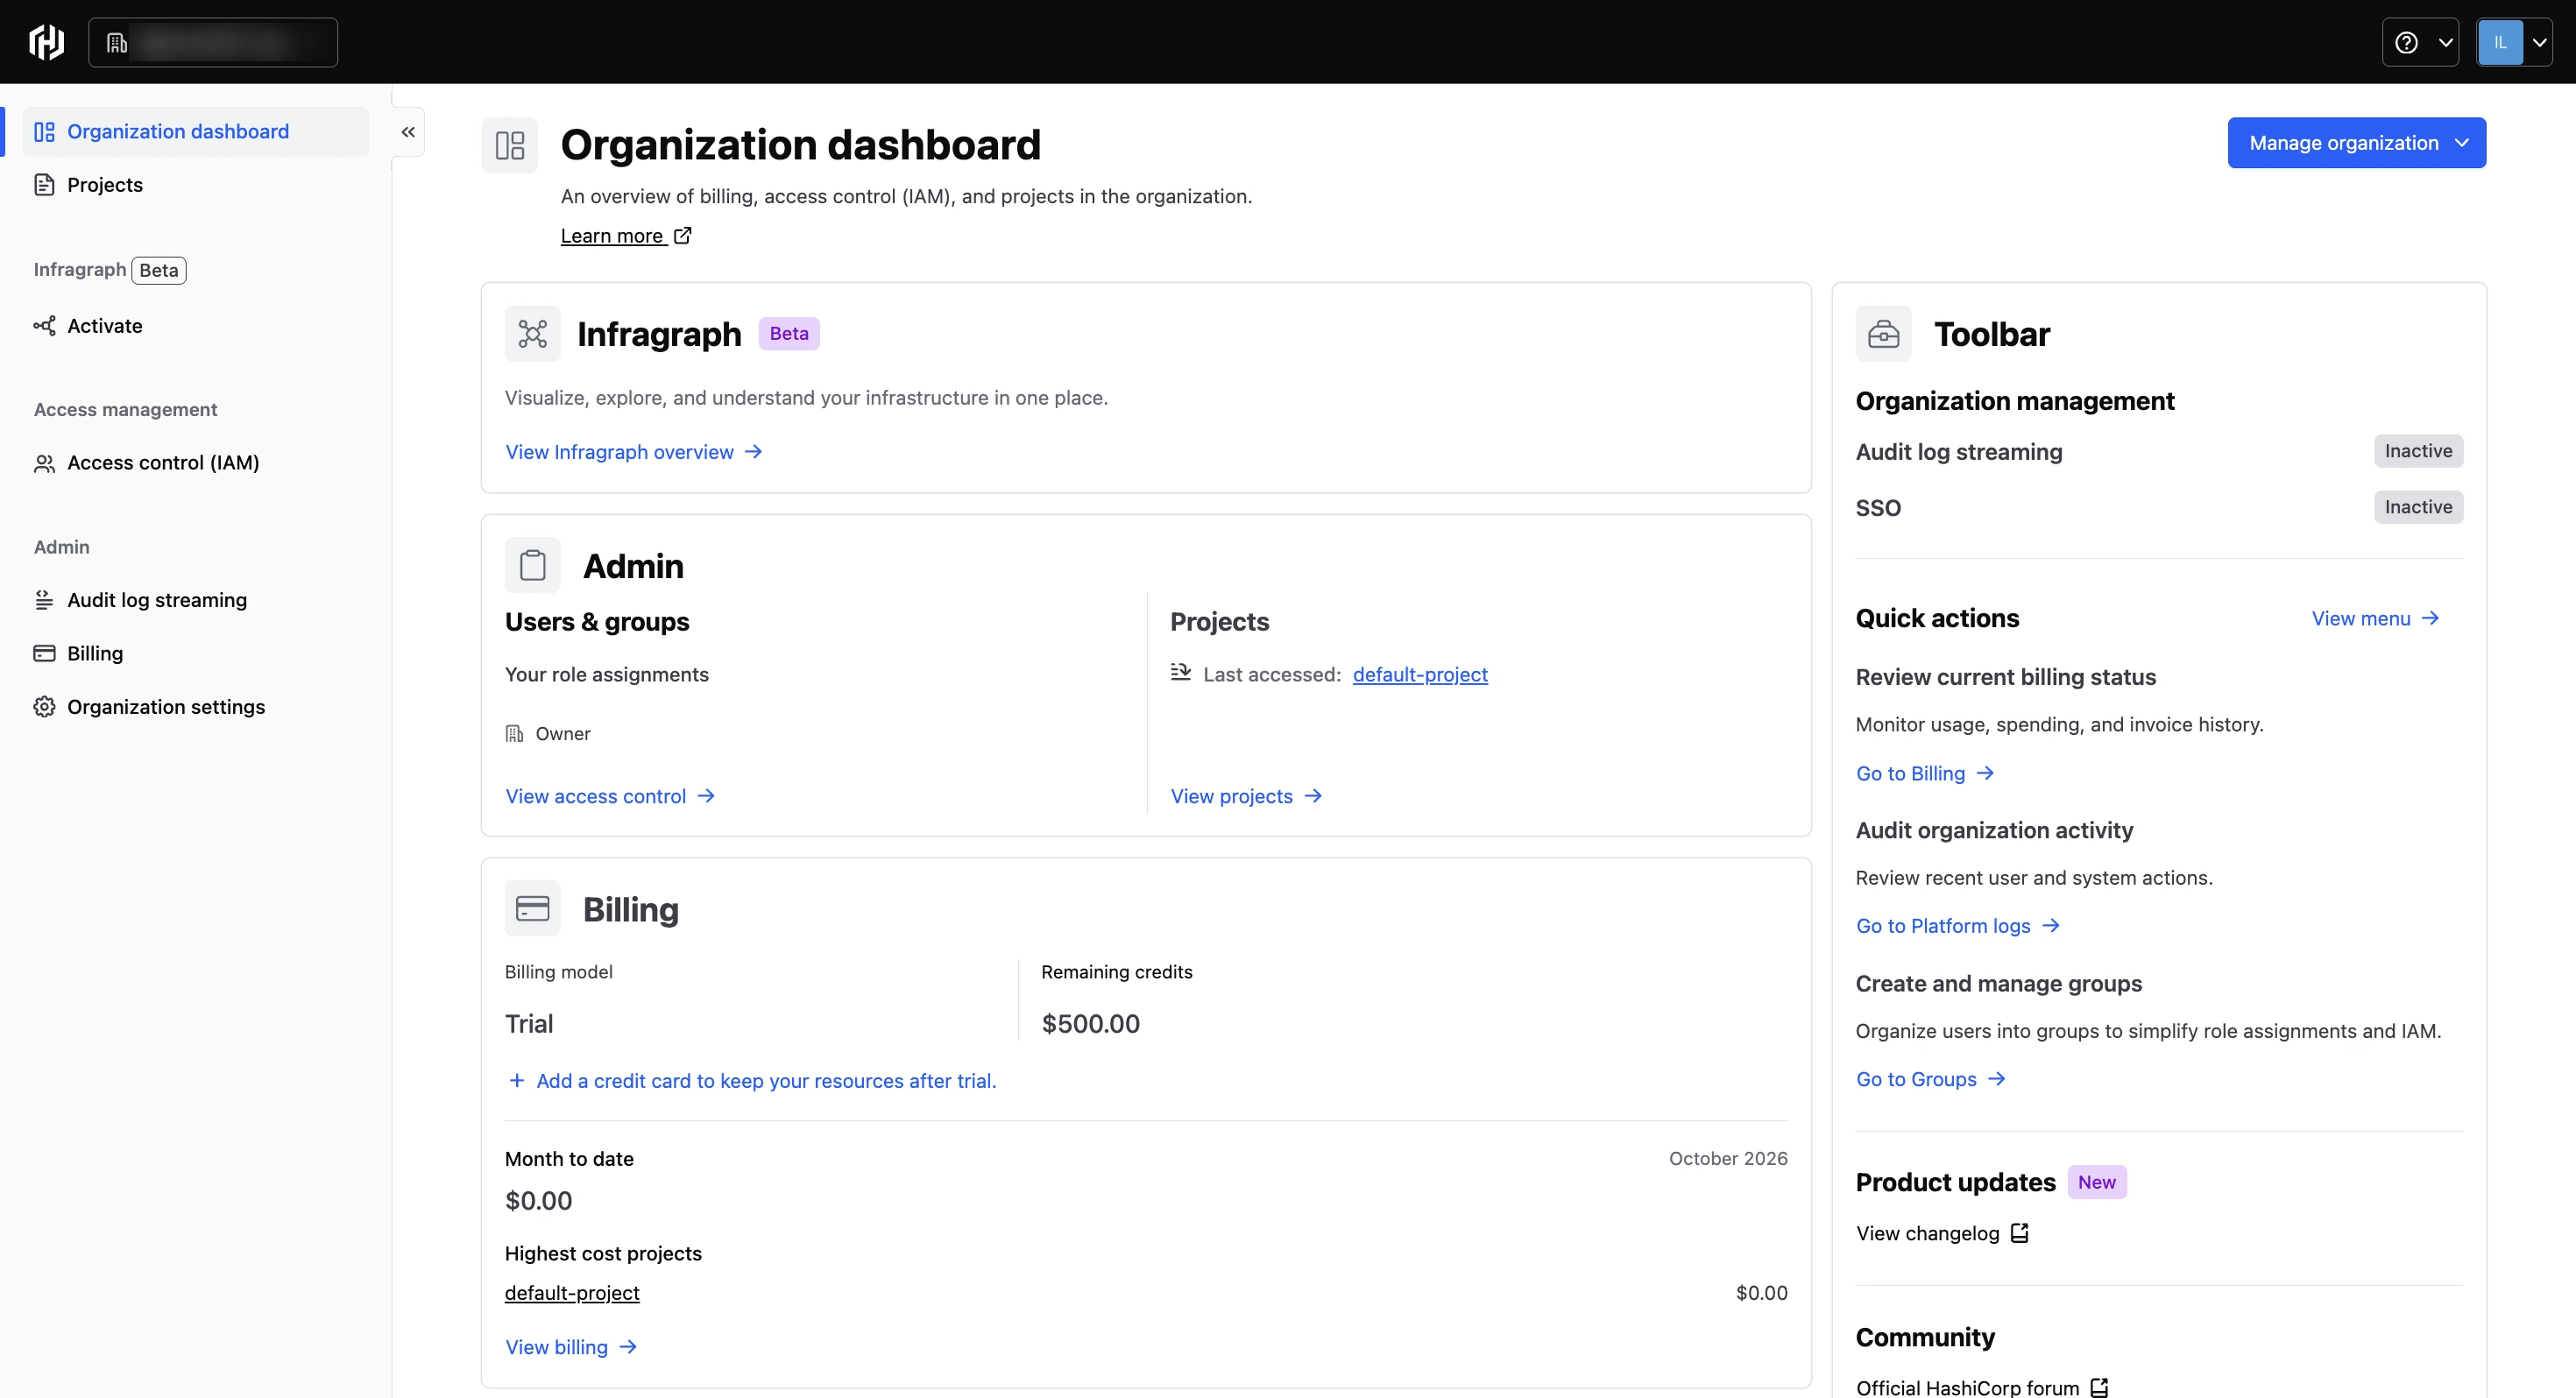Click Audit log streaming Inactive badge

click(2418, 451)
